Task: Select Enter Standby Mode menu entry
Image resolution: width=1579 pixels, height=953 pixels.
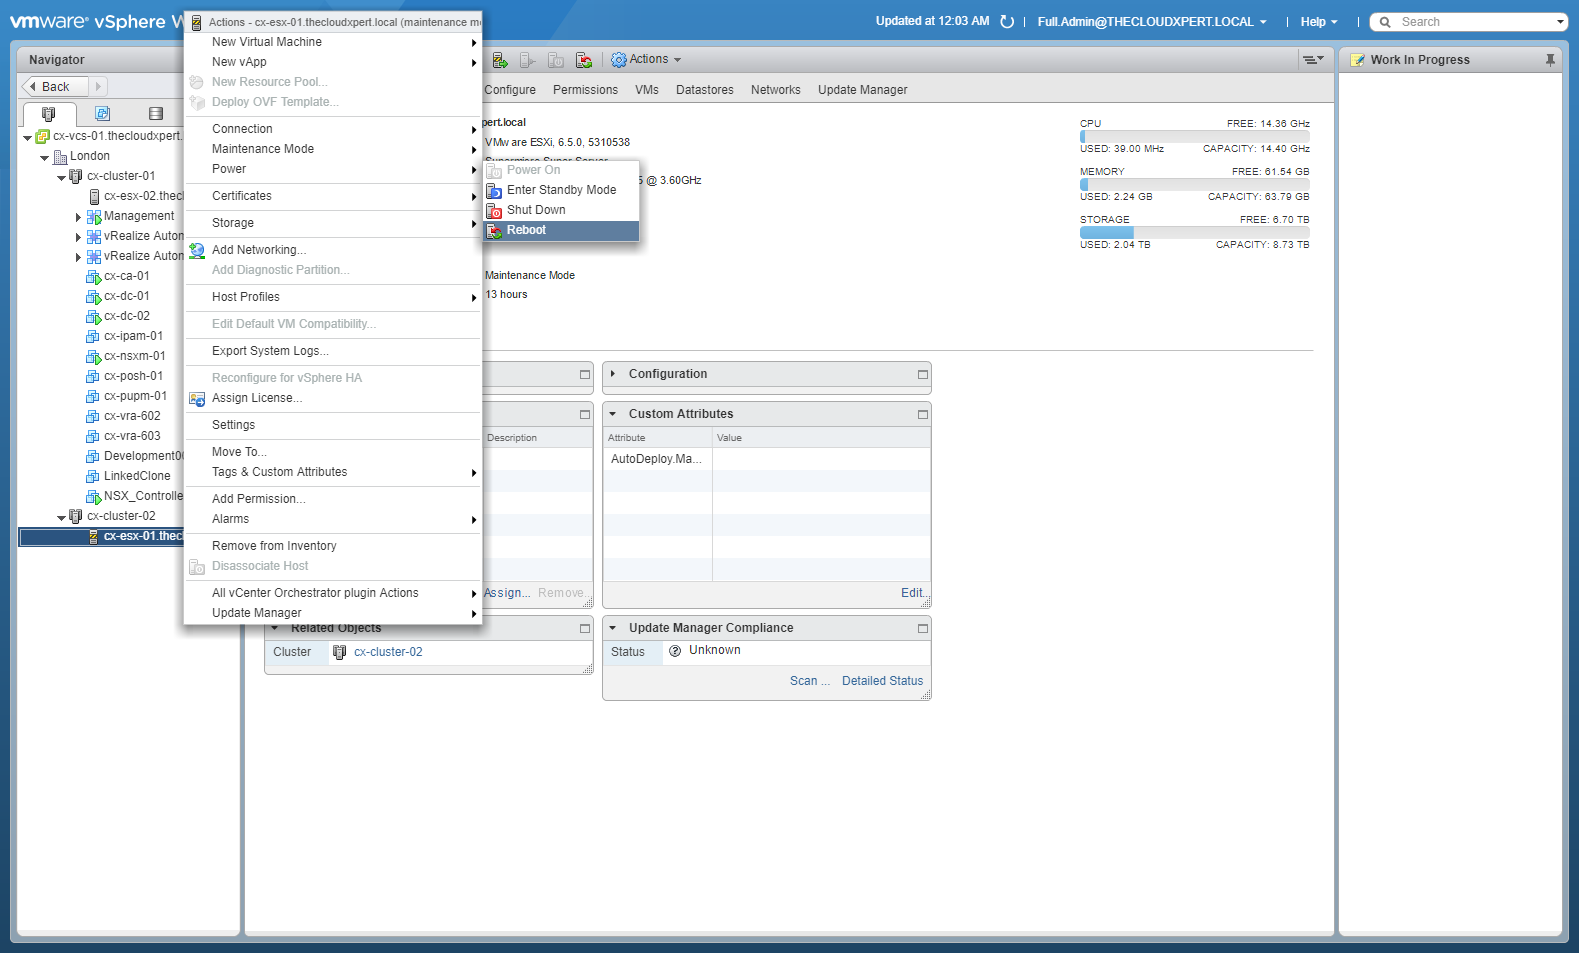Action: pos(561,190)
